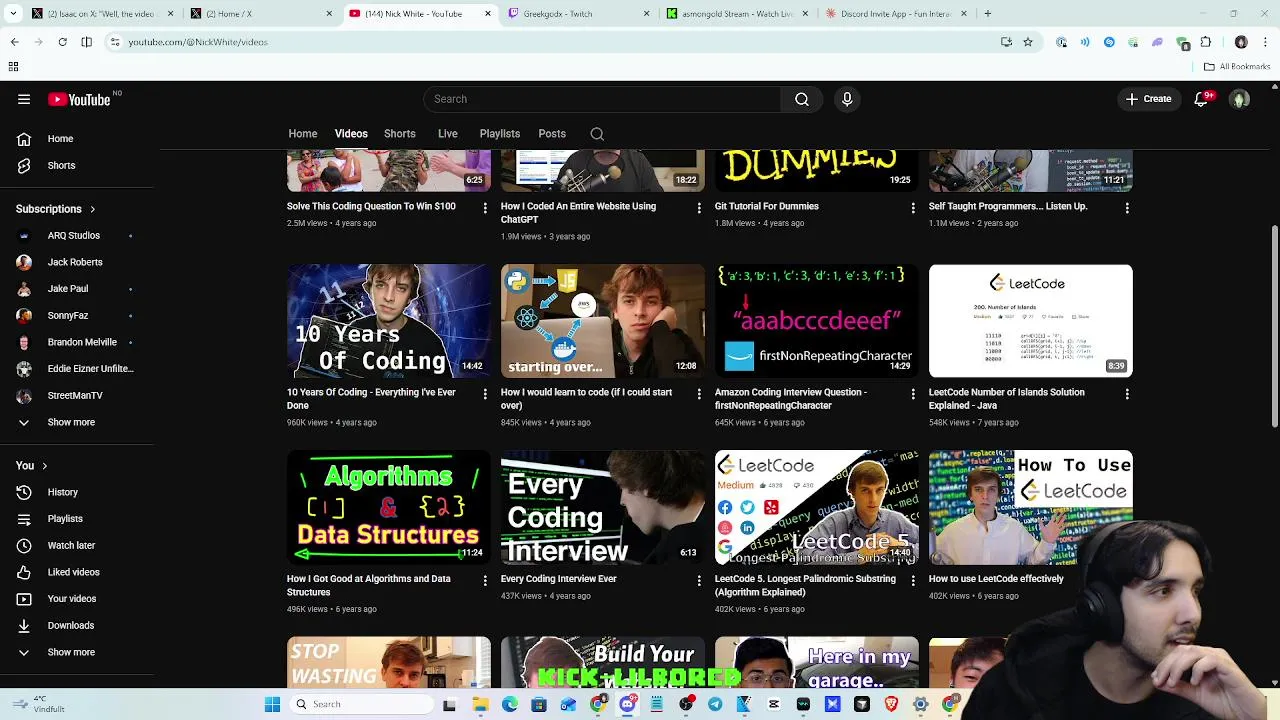
Task: Open All Bookmarks folder
Action: pos(1237,67)
